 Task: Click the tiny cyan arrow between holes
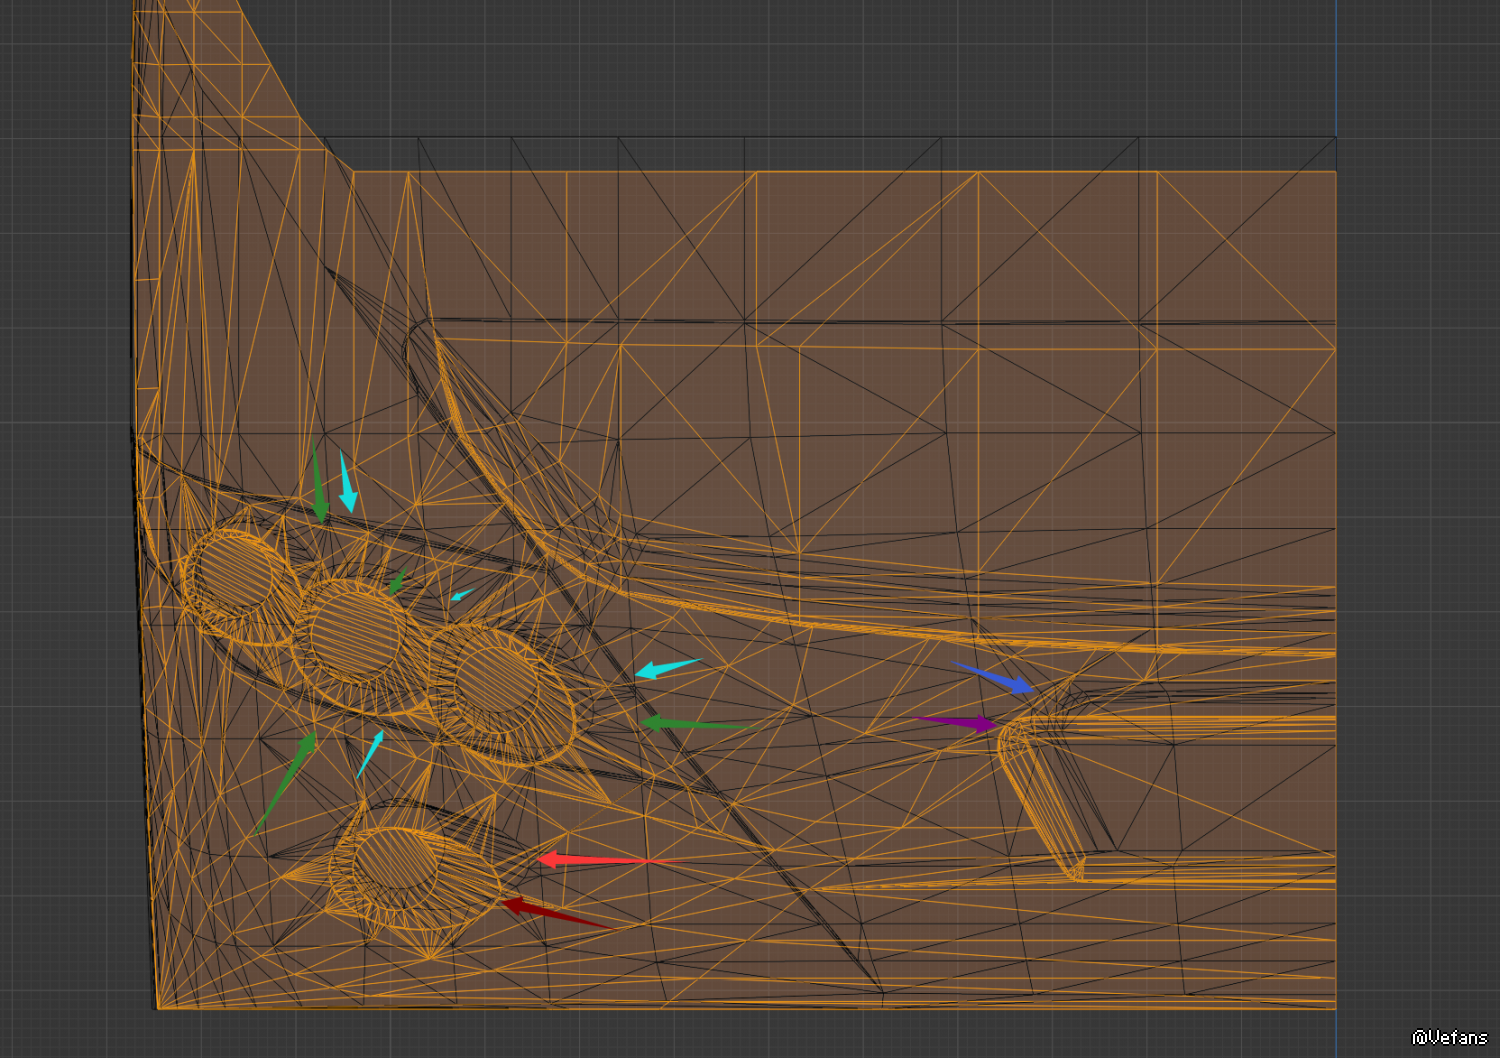click(x=460, y=596)
